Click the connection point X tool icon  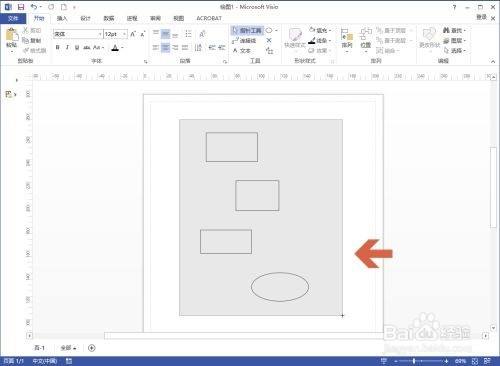coord(269,40)
